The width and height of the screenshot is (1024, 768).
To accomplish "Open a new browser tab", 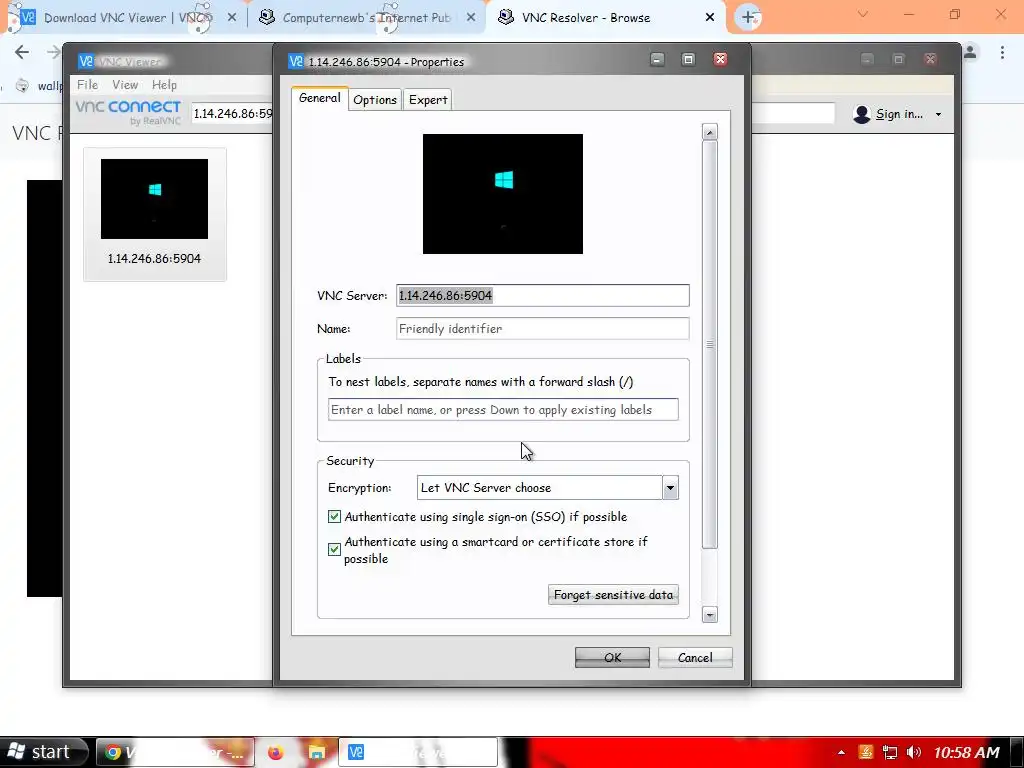I will (x=748, y=18).
